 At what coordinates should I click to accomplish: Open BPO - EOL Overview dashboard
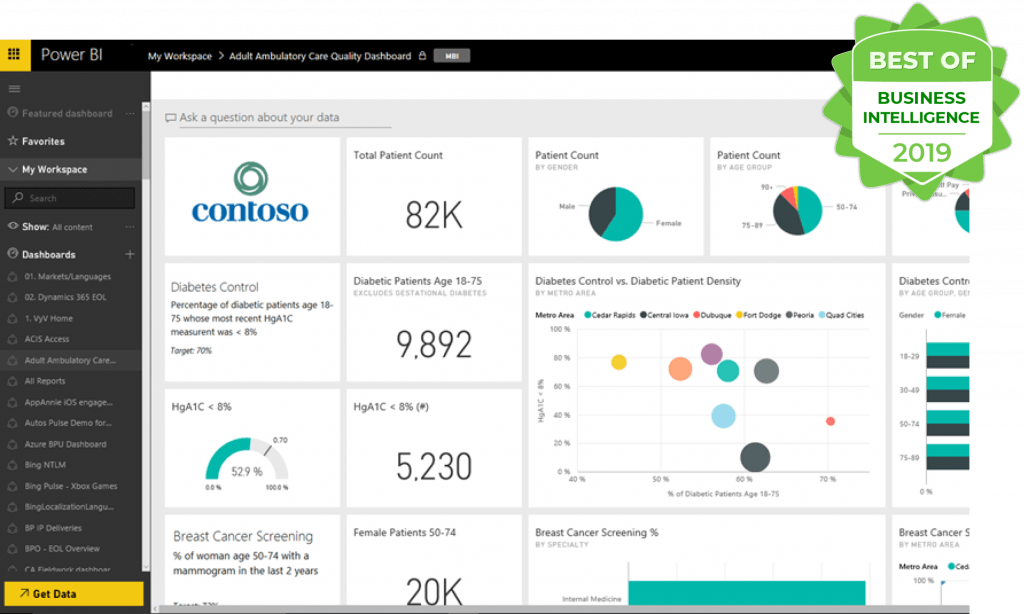tap(62, 549)
